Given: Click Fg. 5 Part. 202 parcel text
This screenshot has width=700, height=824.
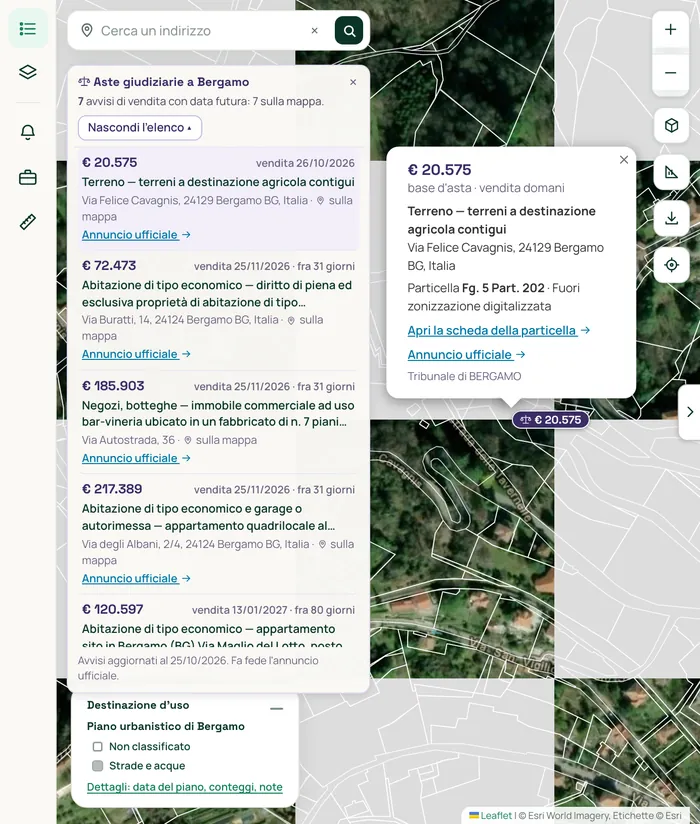Looking at the screenshot, I should pos(503,288).
